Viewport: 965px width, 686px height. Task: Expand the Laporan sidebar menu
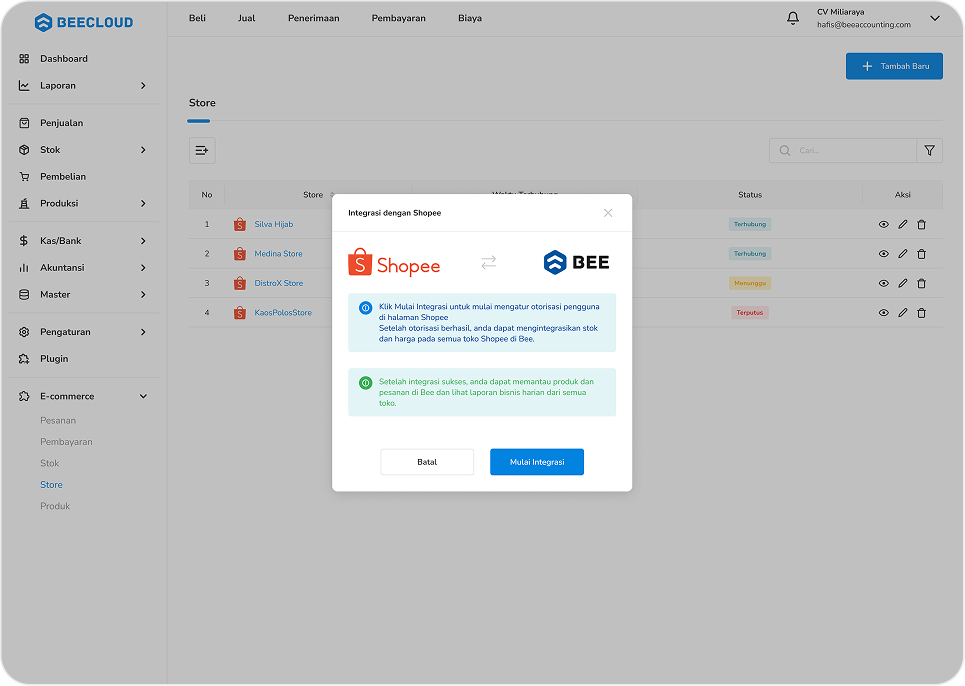click(x=60, y=85)
